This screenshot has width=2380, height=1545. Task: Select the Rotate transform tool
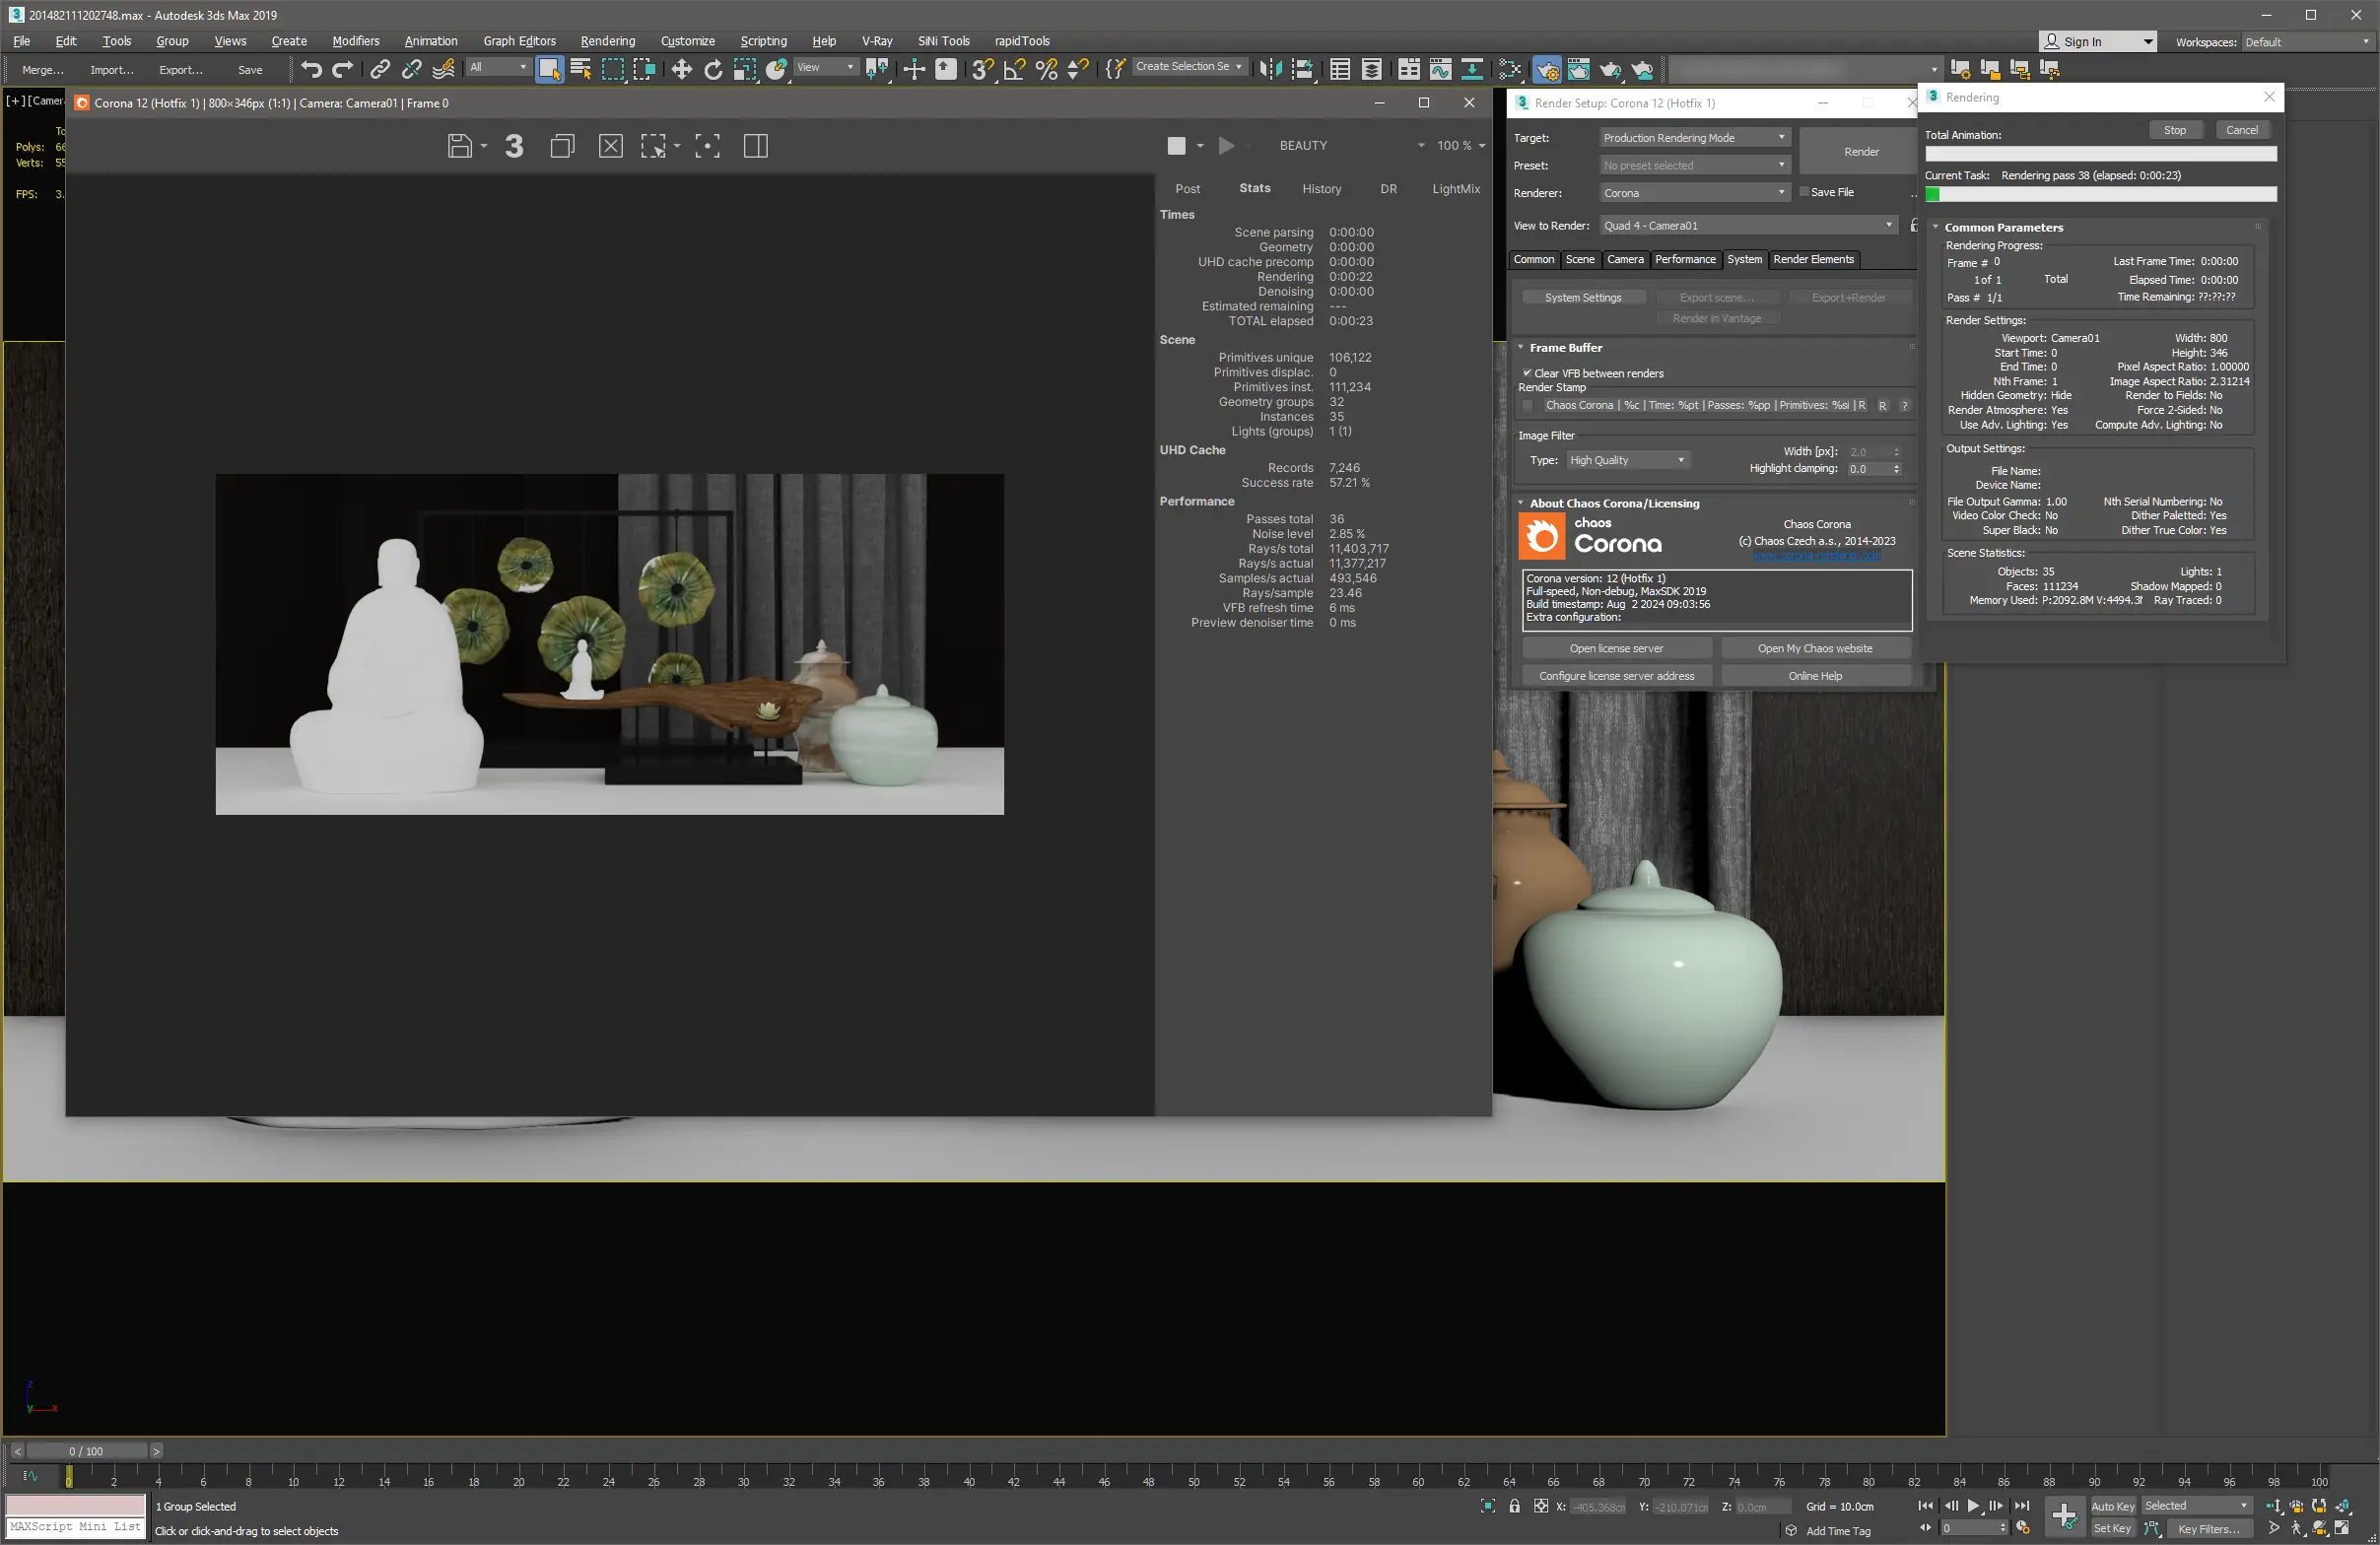click(713, 69)
